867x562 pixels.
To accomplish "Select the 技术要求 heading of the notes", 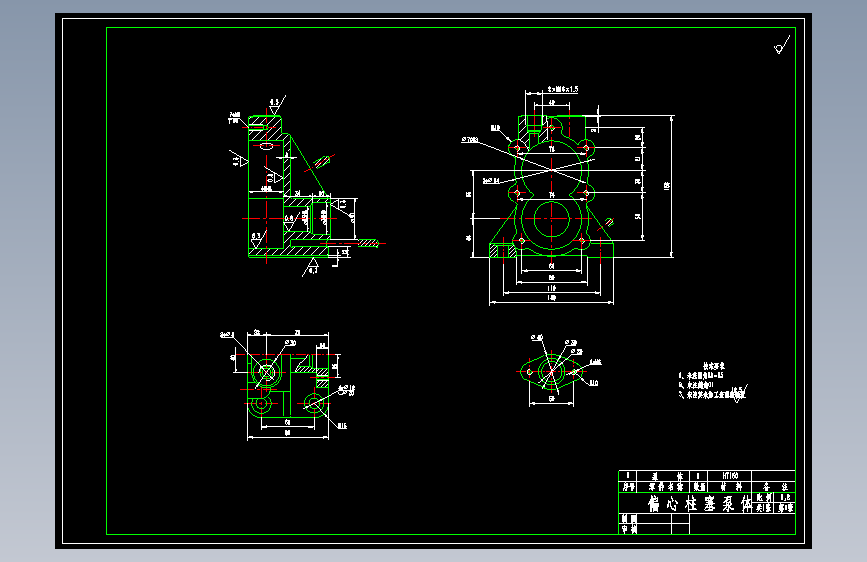I will 714,366.
